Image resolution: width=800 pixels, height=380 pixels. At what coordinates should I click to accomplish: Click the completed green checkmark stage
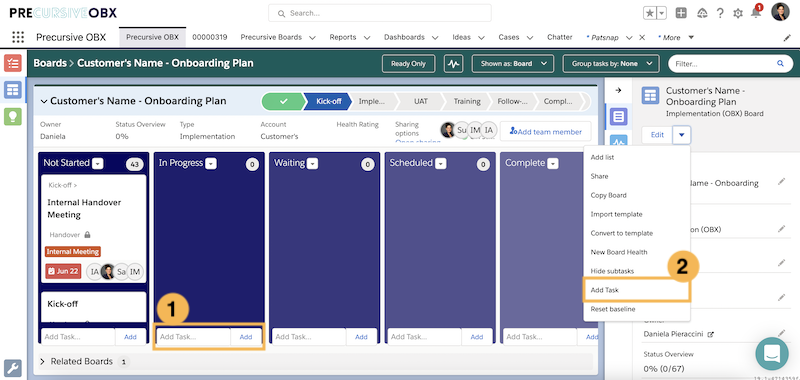pyautogui.click(x=283, y=101)
